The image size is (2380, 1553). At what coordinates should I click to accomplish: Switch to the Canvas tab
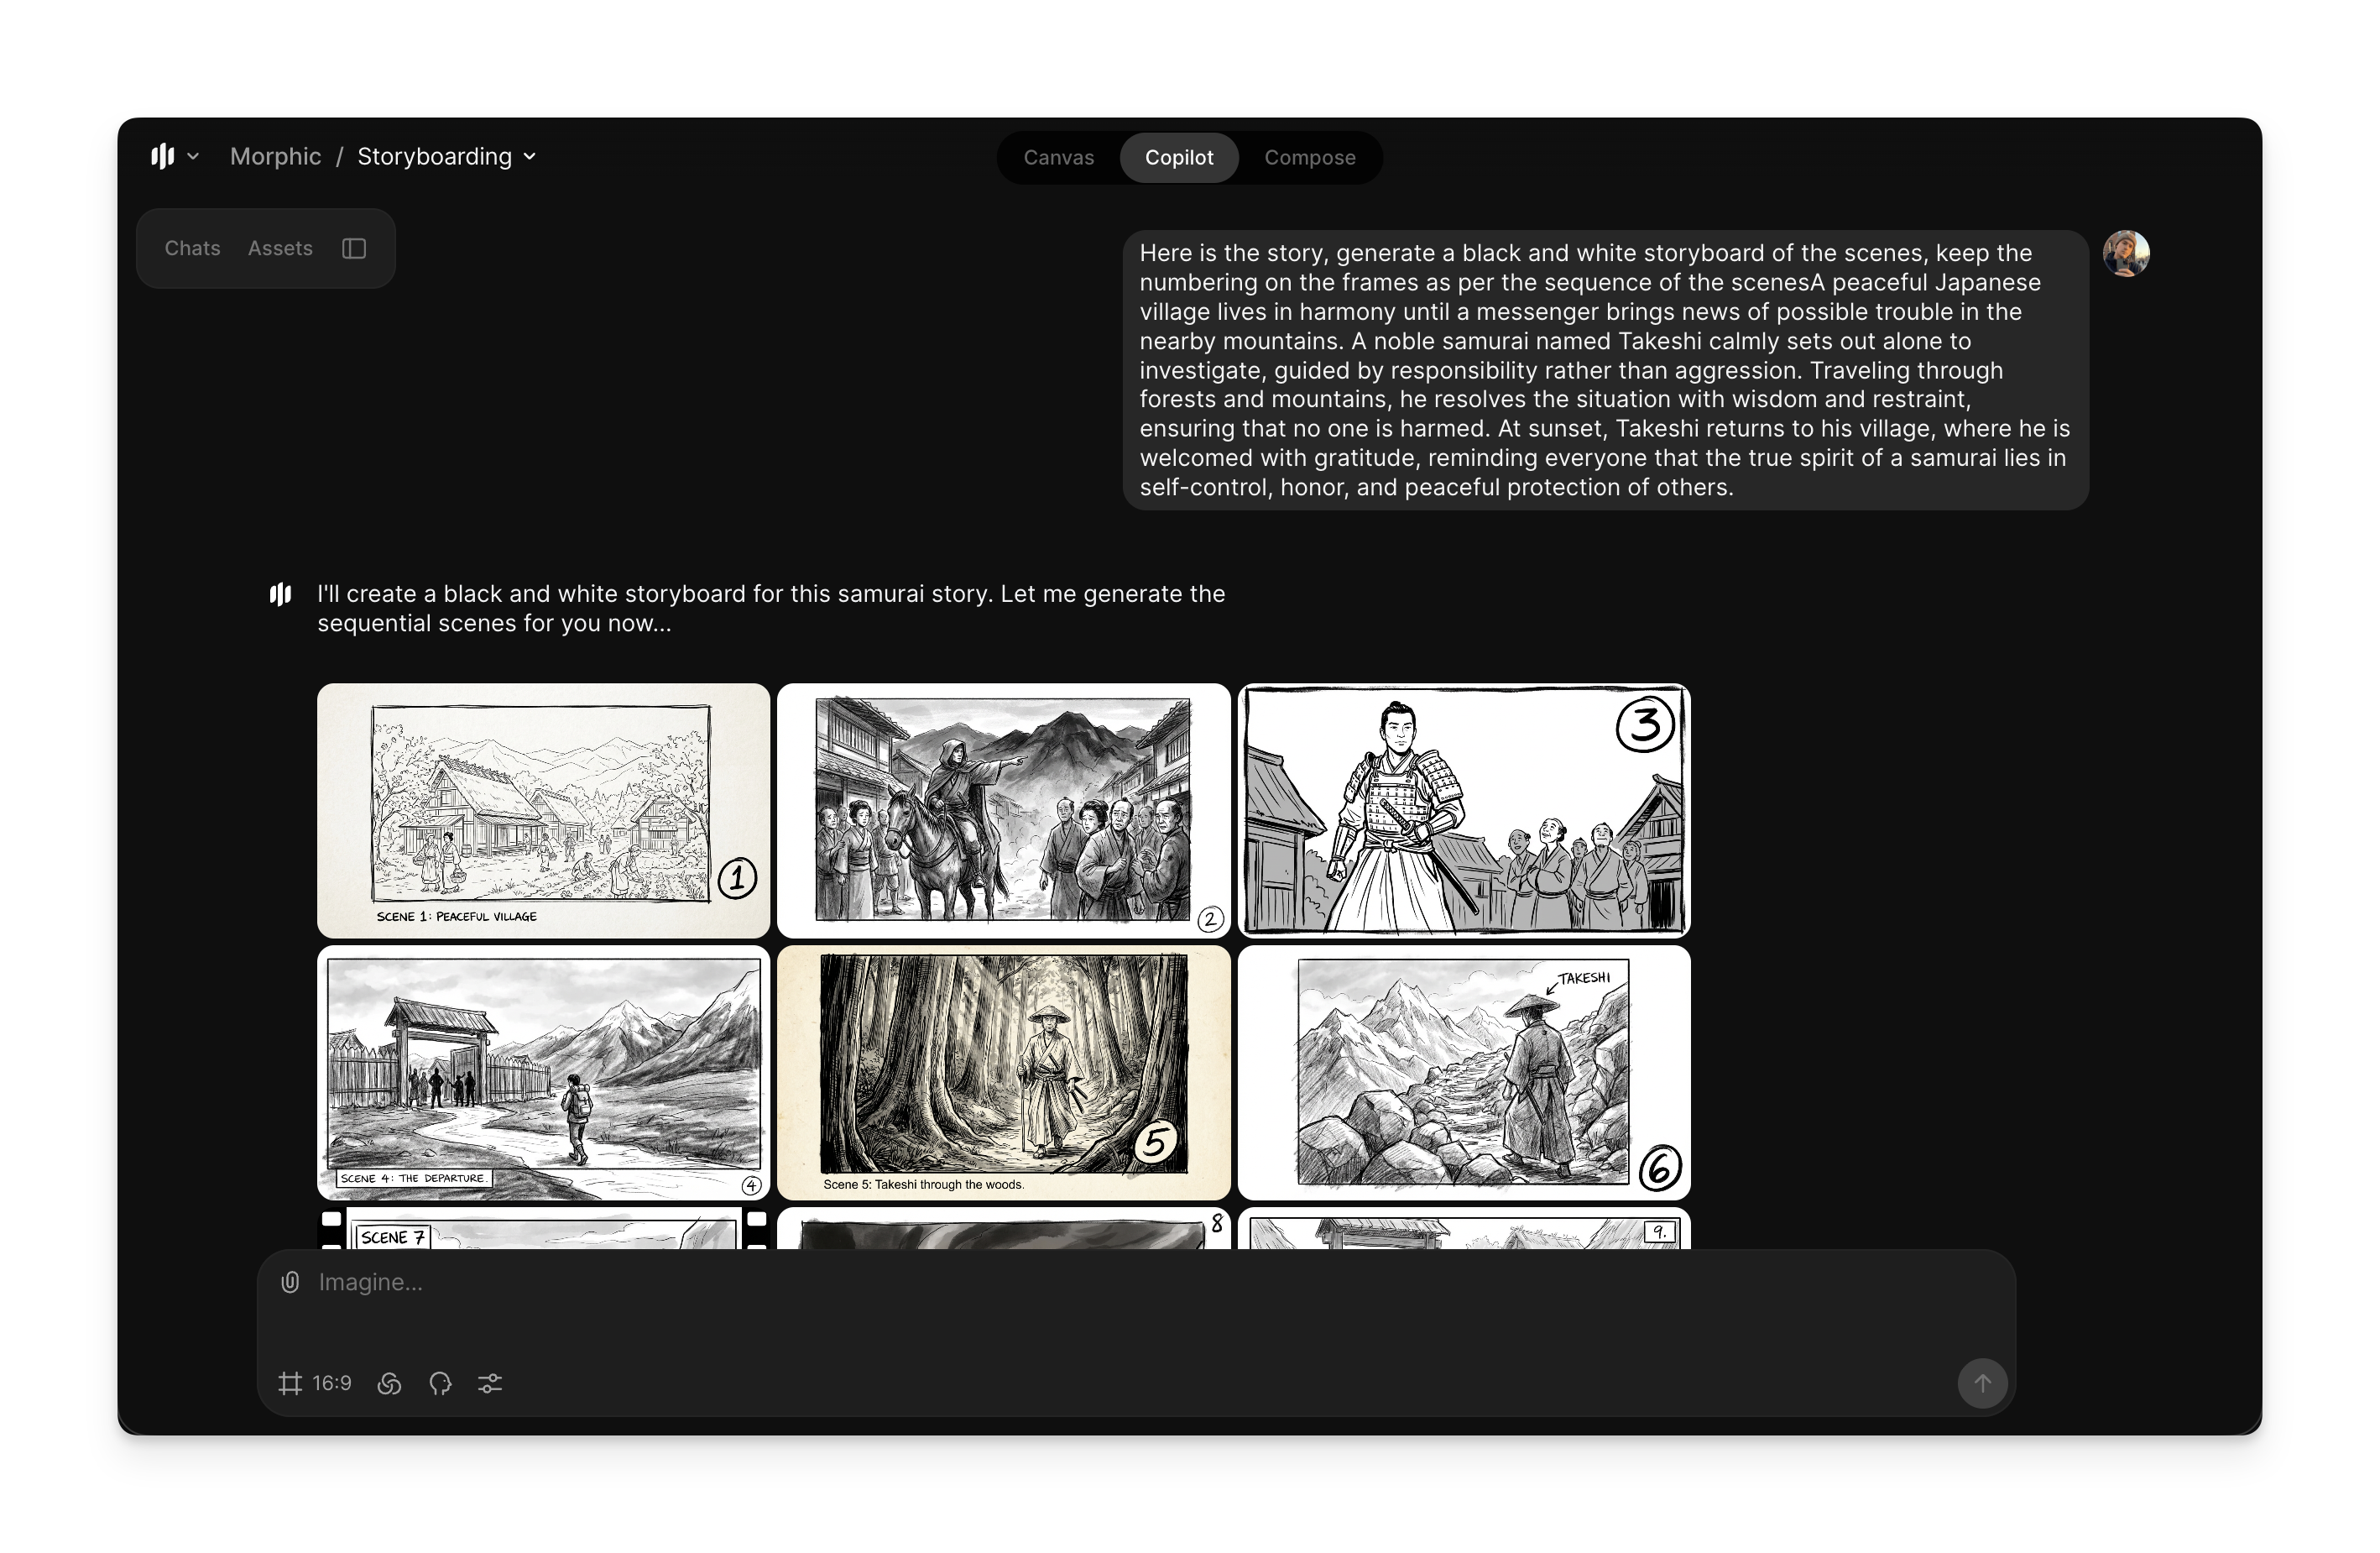coord(1058,157)
